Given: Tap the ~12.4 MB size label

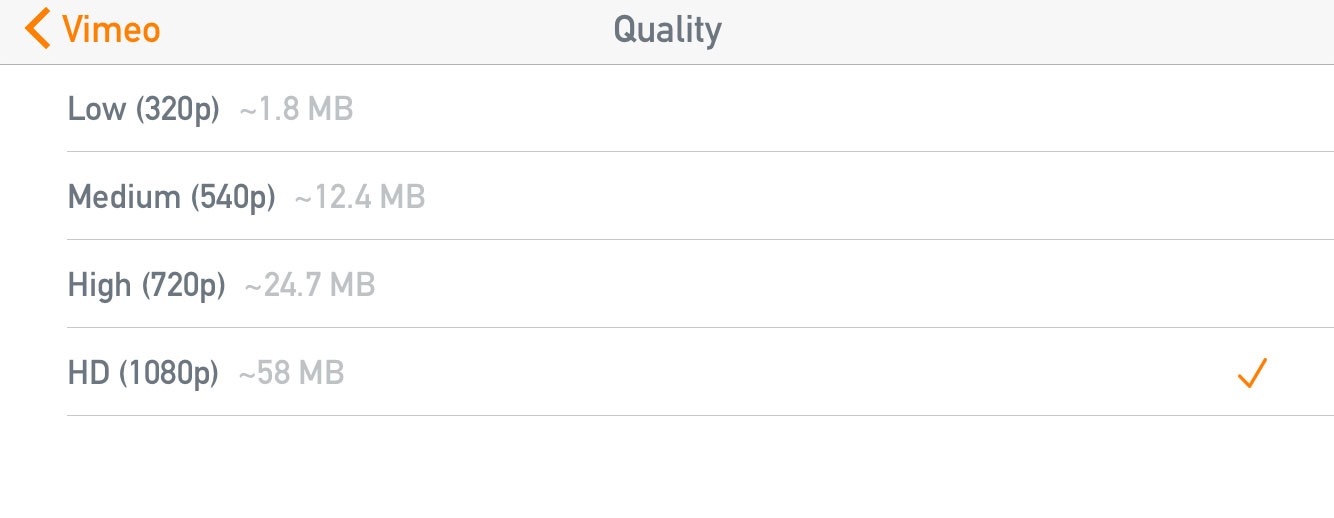Looking at the screenshot, I should [360, 197].
